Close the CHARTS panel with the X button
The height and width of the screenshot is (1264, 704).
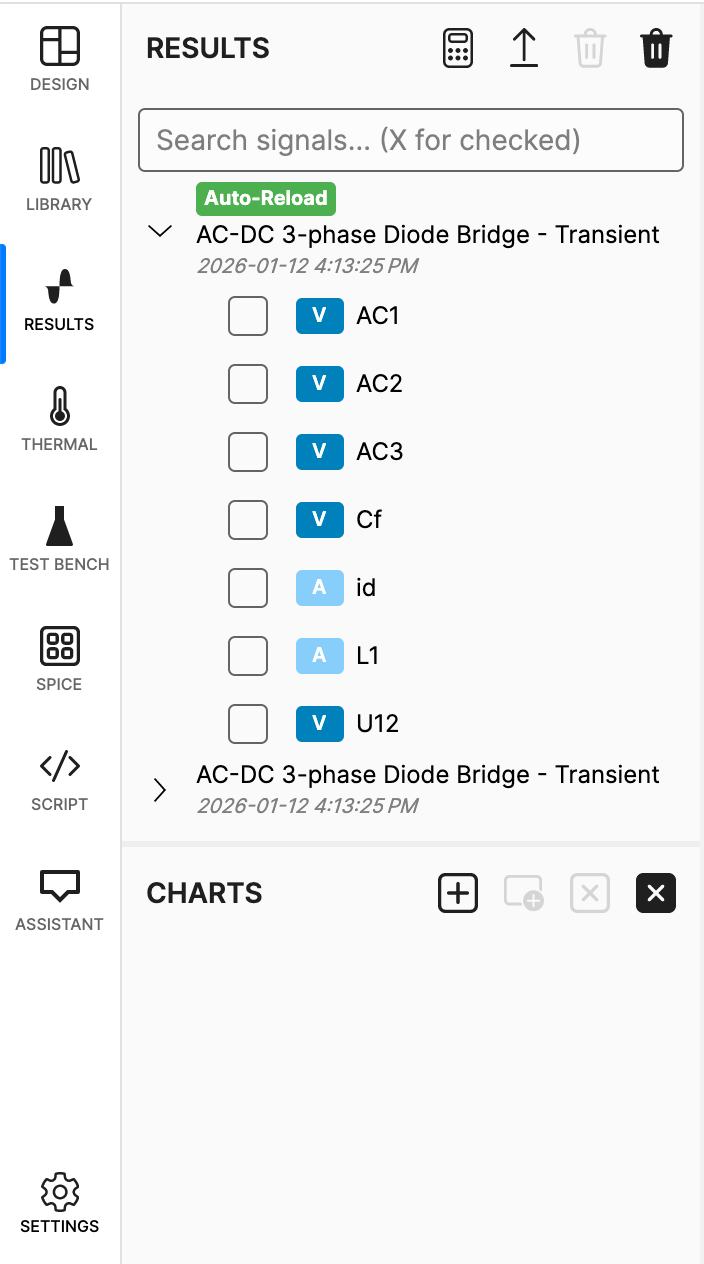tap(656, 893)
